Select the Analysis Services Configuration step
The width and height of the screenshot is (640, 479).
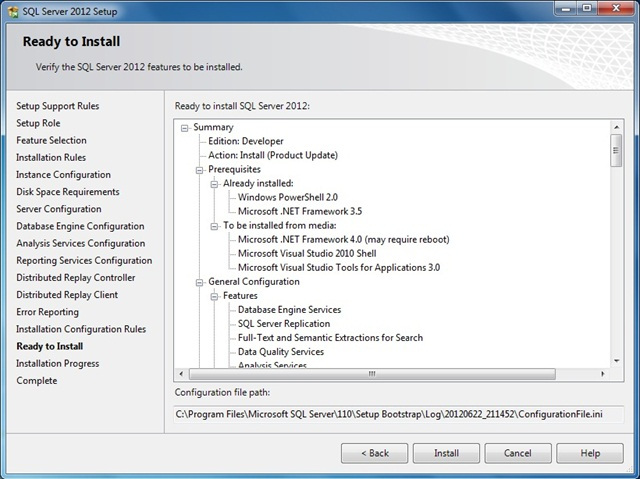(x=81, y=243)
